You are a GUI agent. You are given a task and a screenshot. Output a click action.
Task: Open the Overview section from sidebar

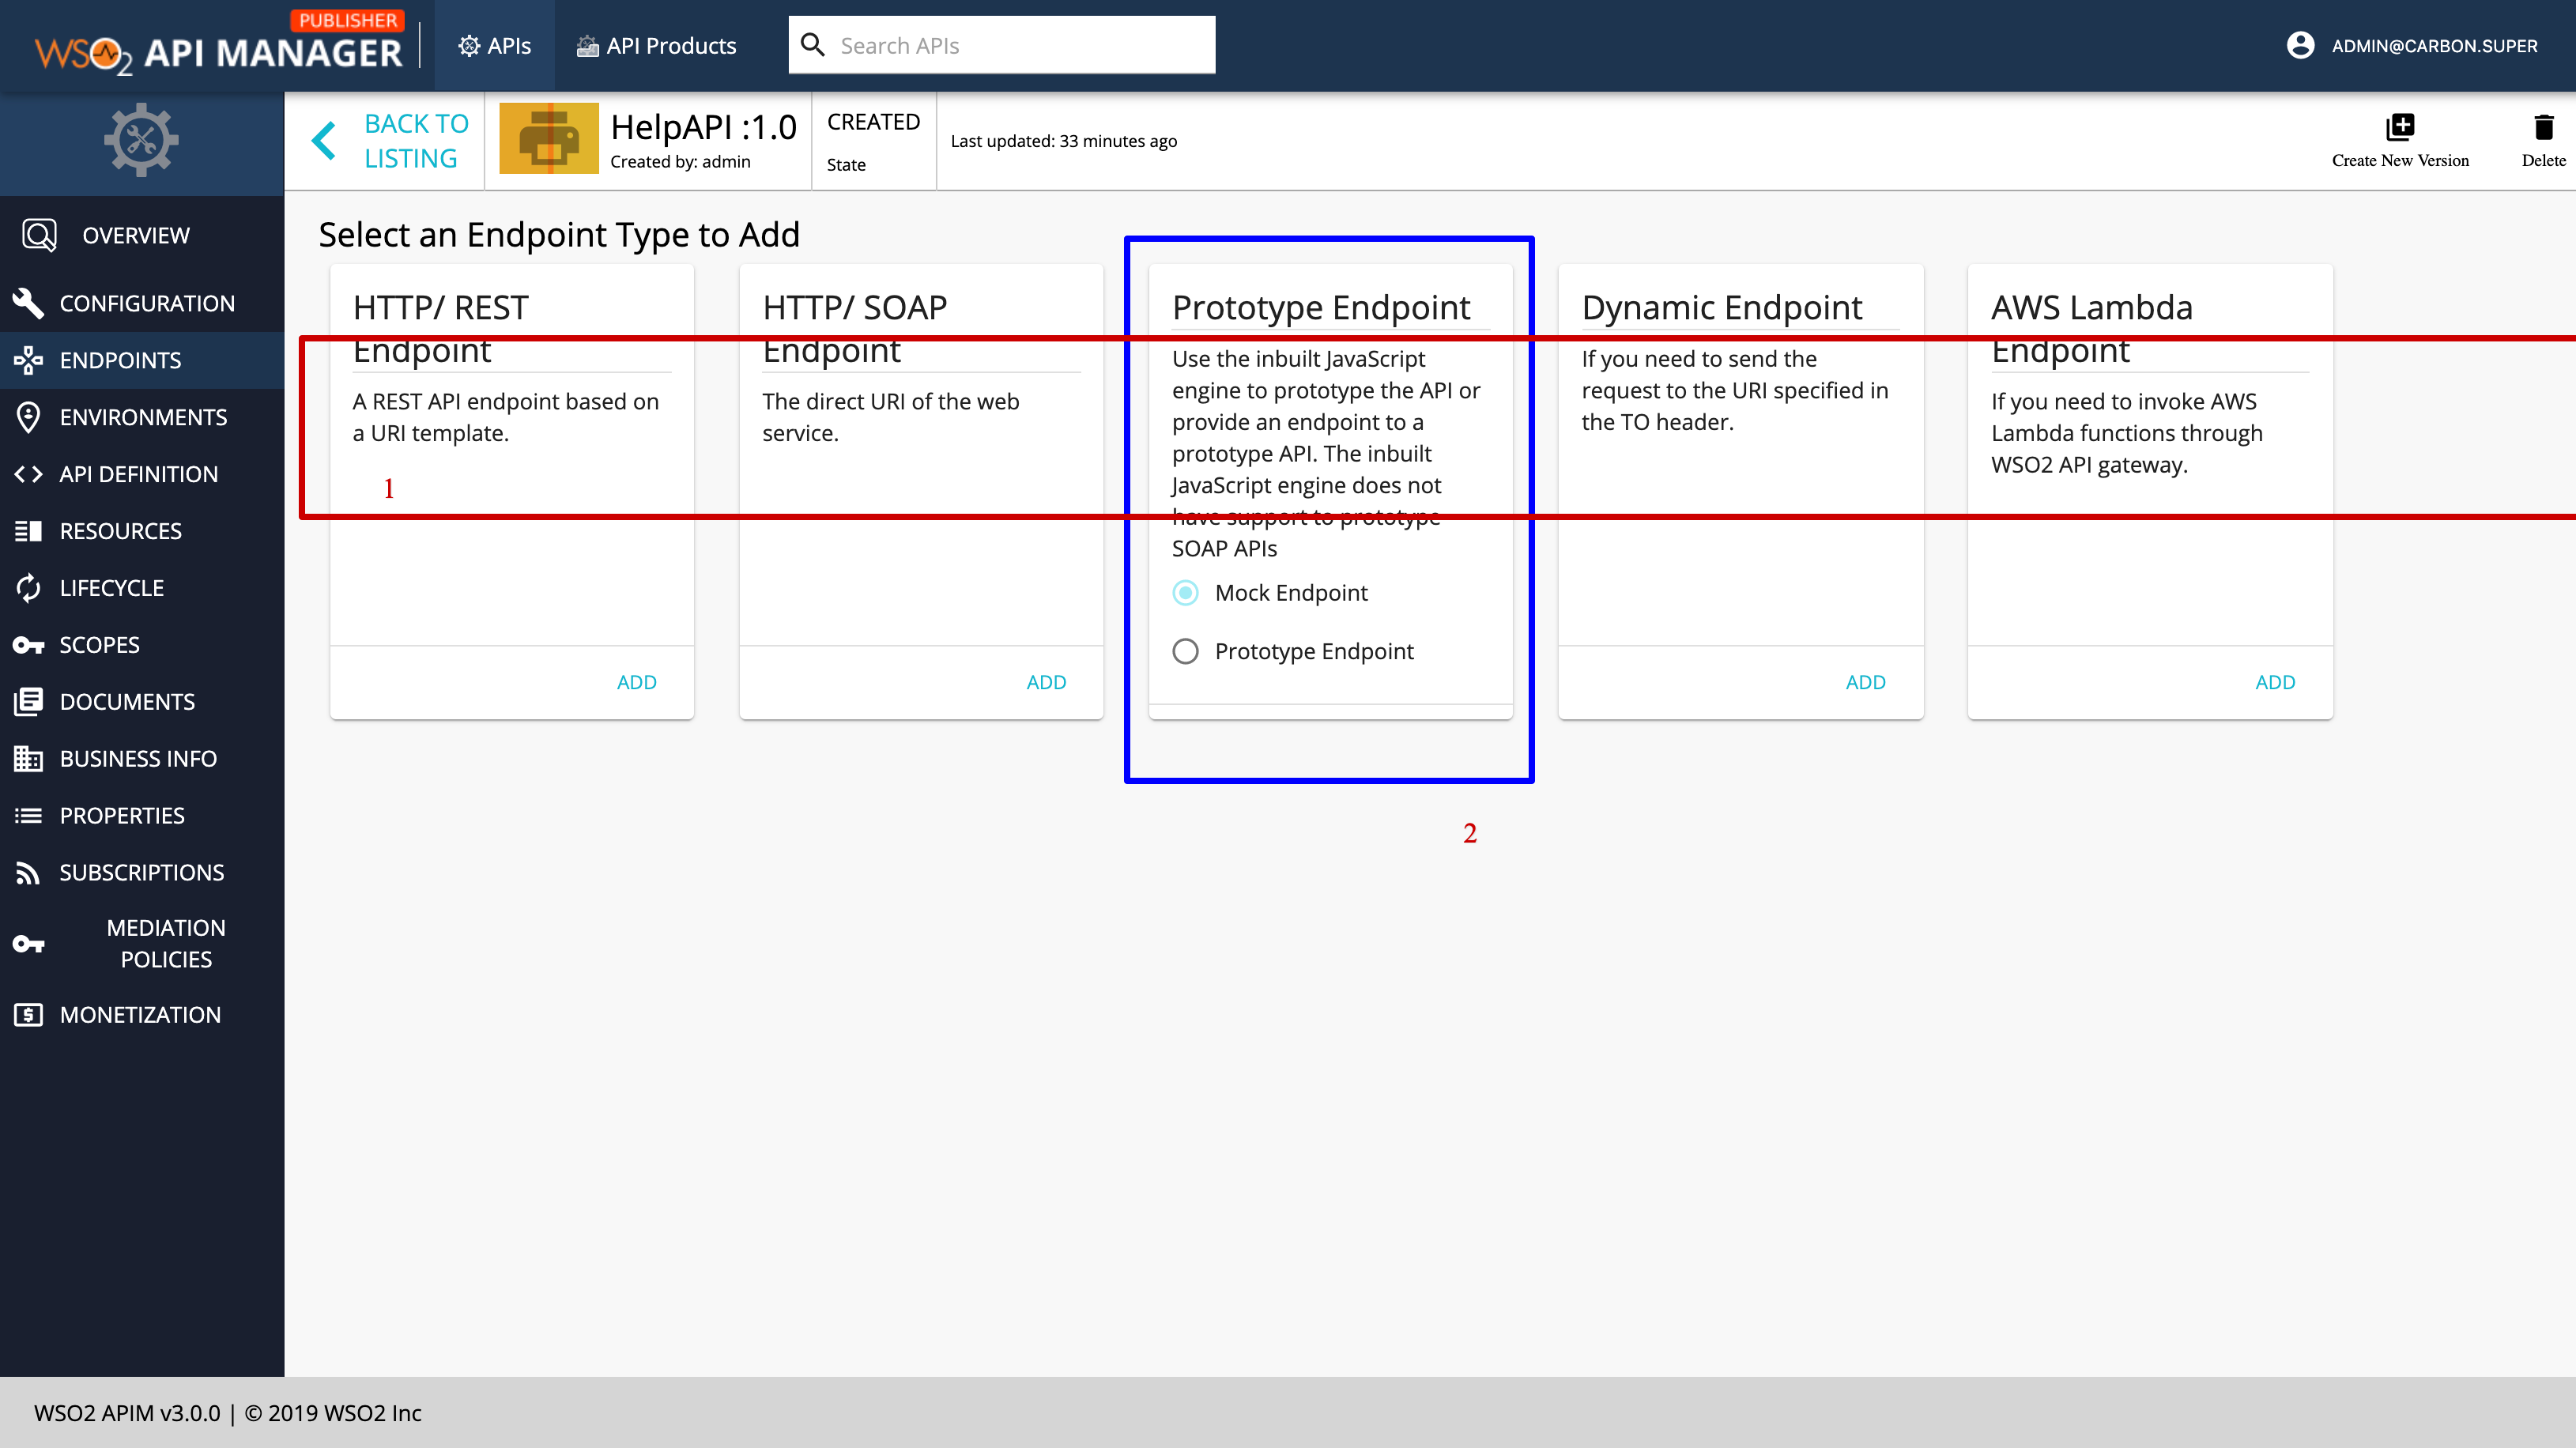coord(135,234)
